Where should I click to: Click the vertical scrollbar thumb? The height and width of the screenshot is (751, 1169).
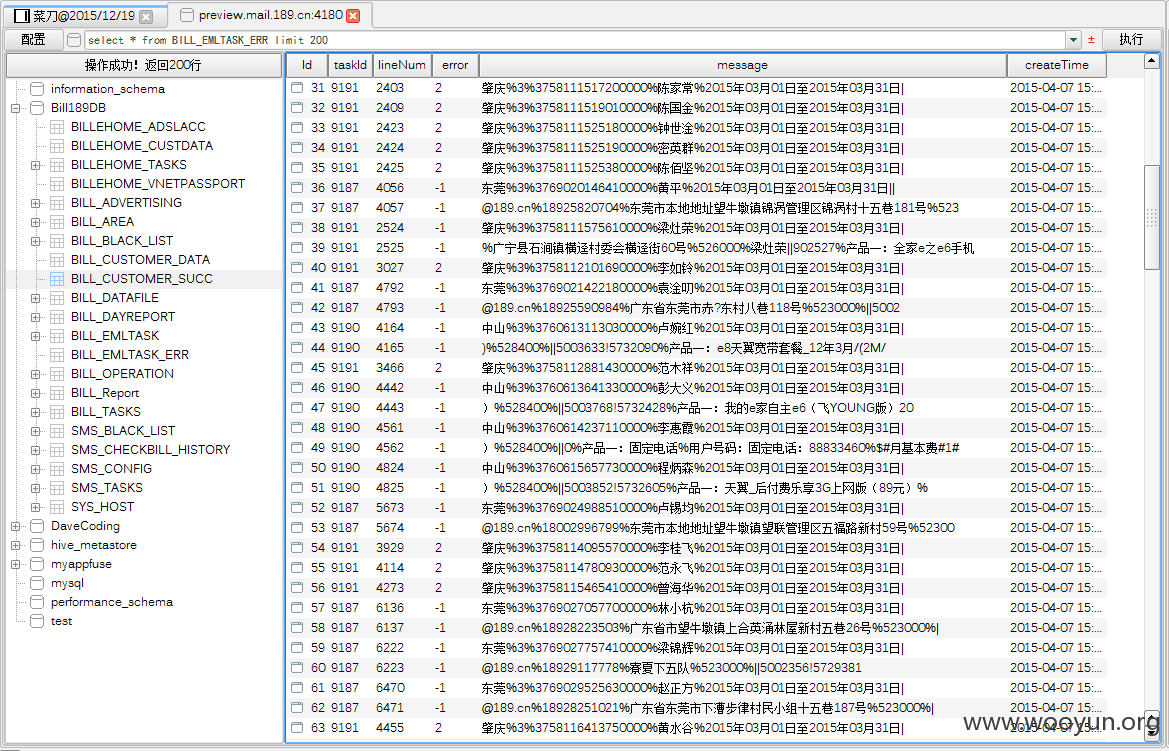[1152, 216]
